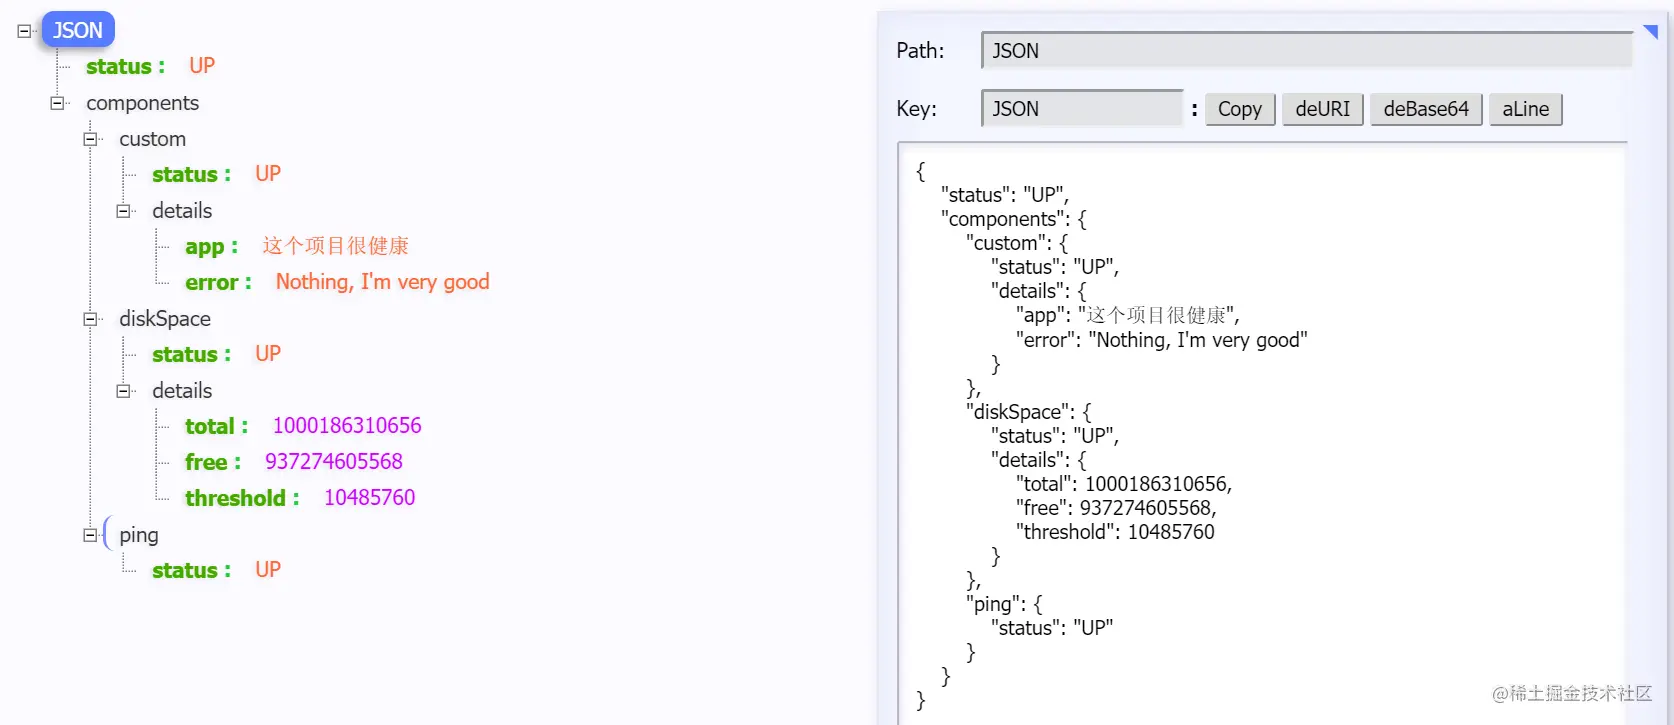Collapse details under diskSpace

(123, 391)
